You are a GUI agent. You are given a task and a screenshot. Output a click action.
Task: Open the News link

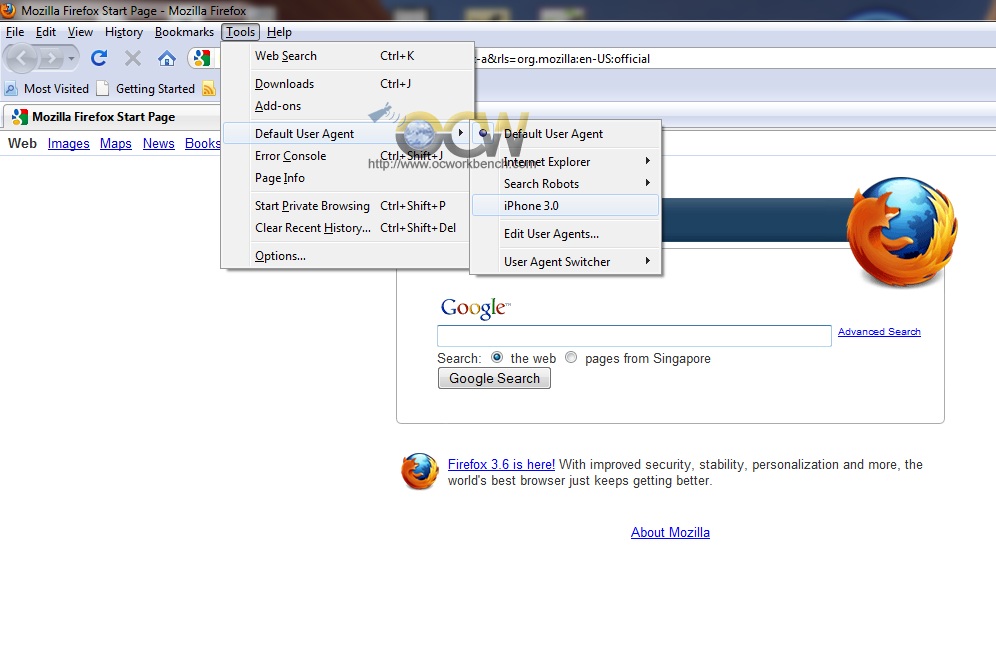(x=159, y=144)
